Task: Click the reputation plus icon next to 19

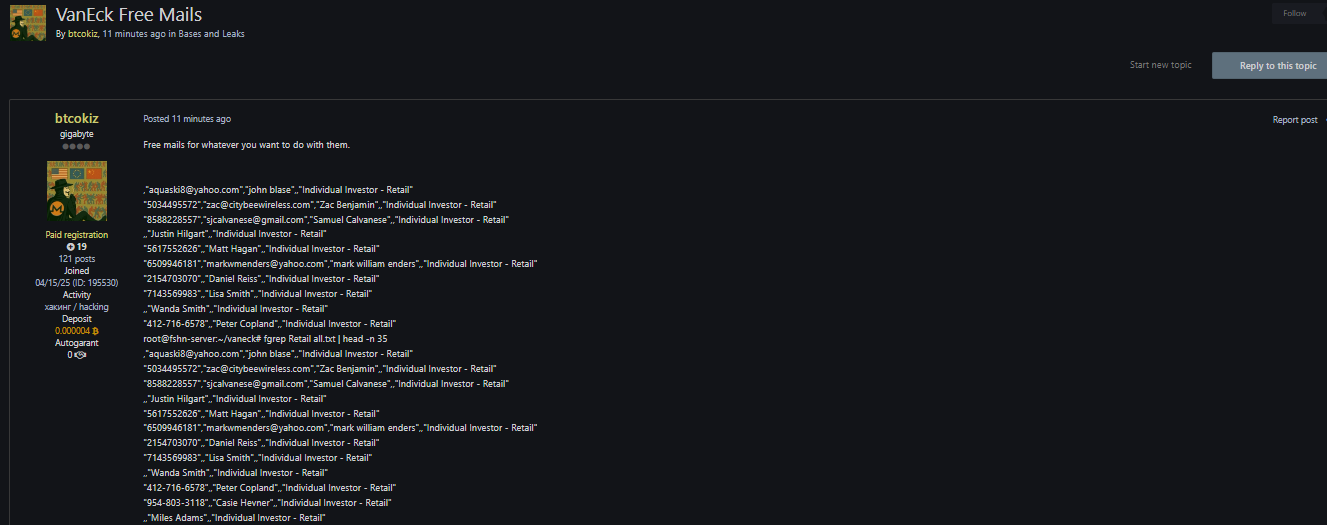Action: click(x=71, y=246)
